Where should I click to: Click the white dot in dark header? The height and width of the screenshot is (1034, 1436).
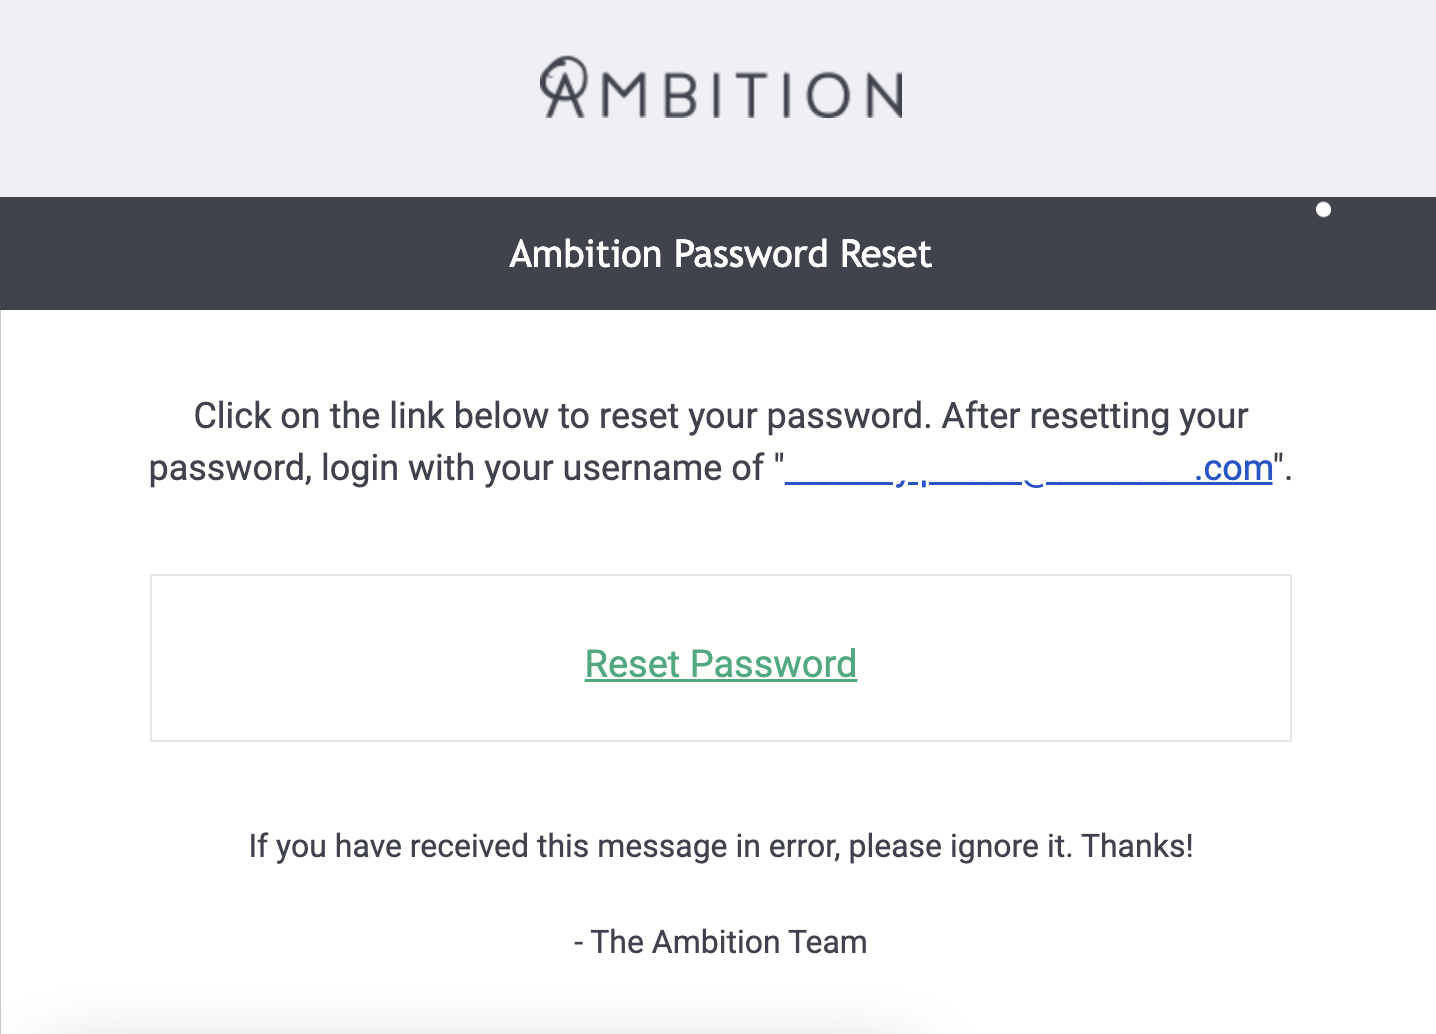1323,209
